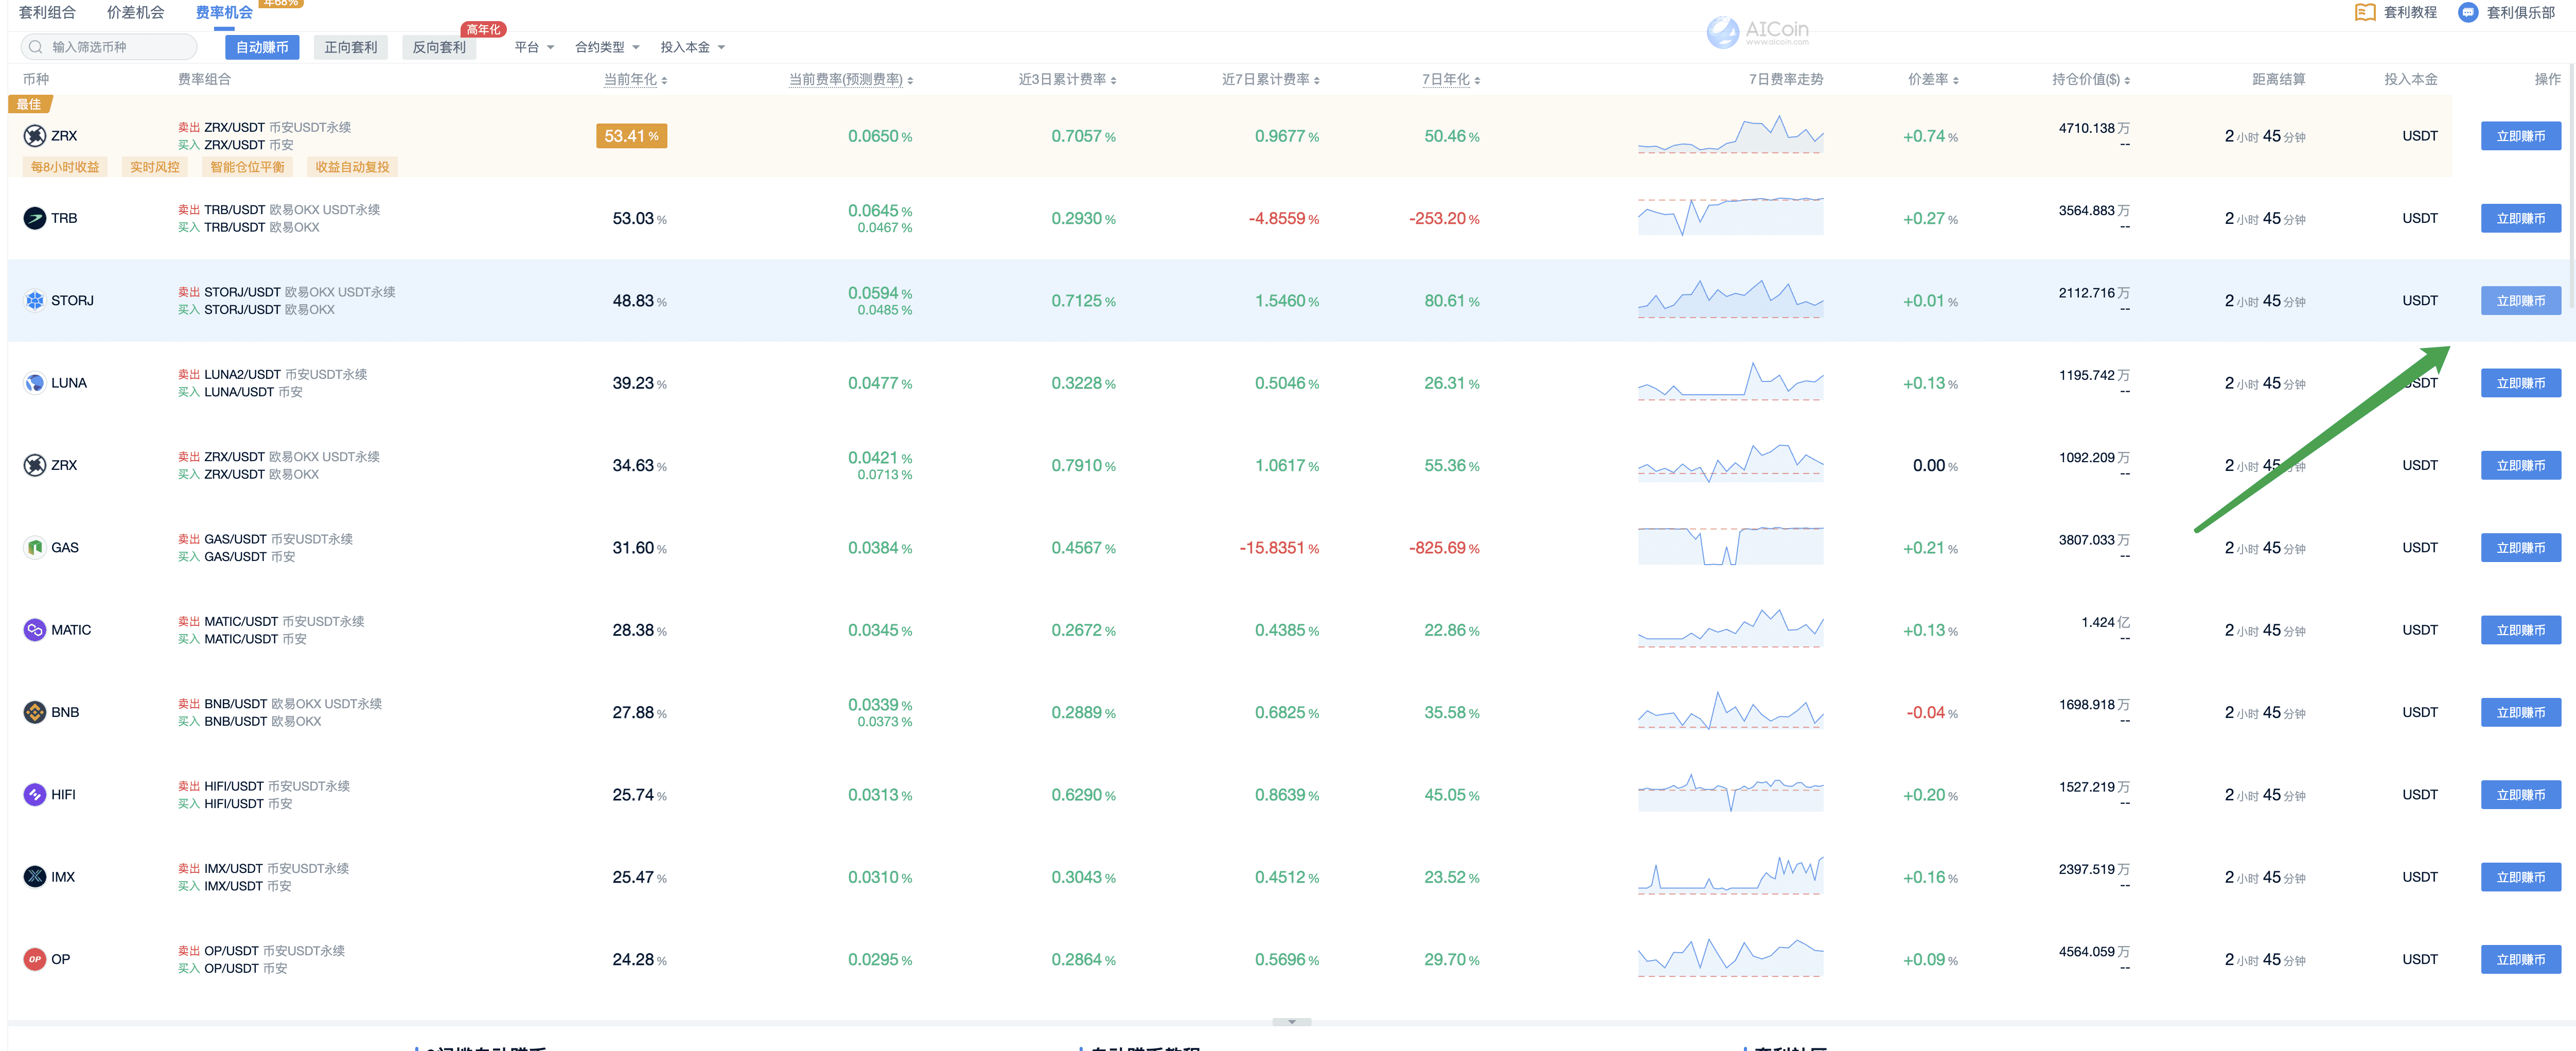Click the 实时风控 tag
The image size is (2576, 1051).
(155, 167)
